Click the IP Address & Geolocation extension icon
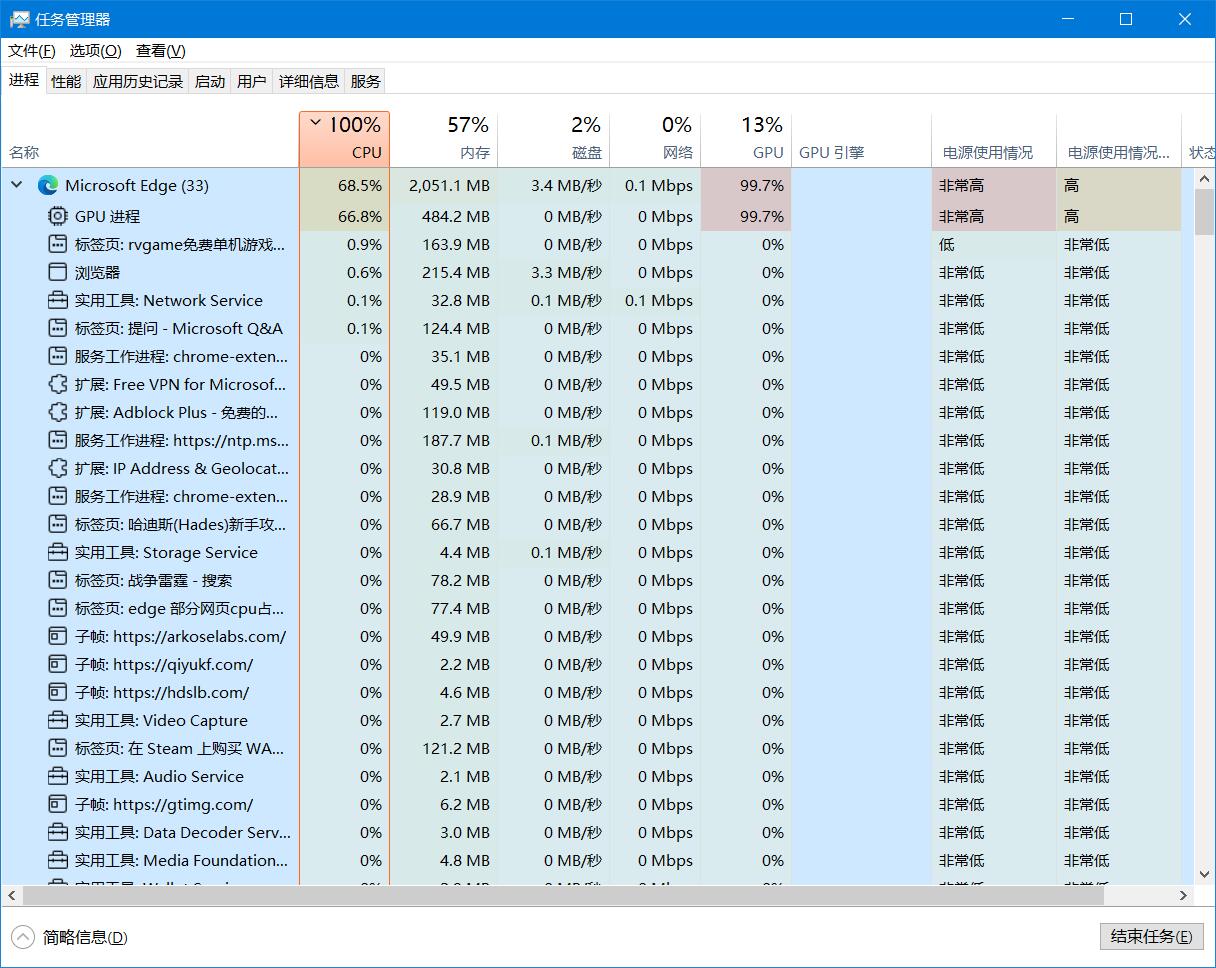This screenshot has width=1216, height=968. click(x=58, y=468)
